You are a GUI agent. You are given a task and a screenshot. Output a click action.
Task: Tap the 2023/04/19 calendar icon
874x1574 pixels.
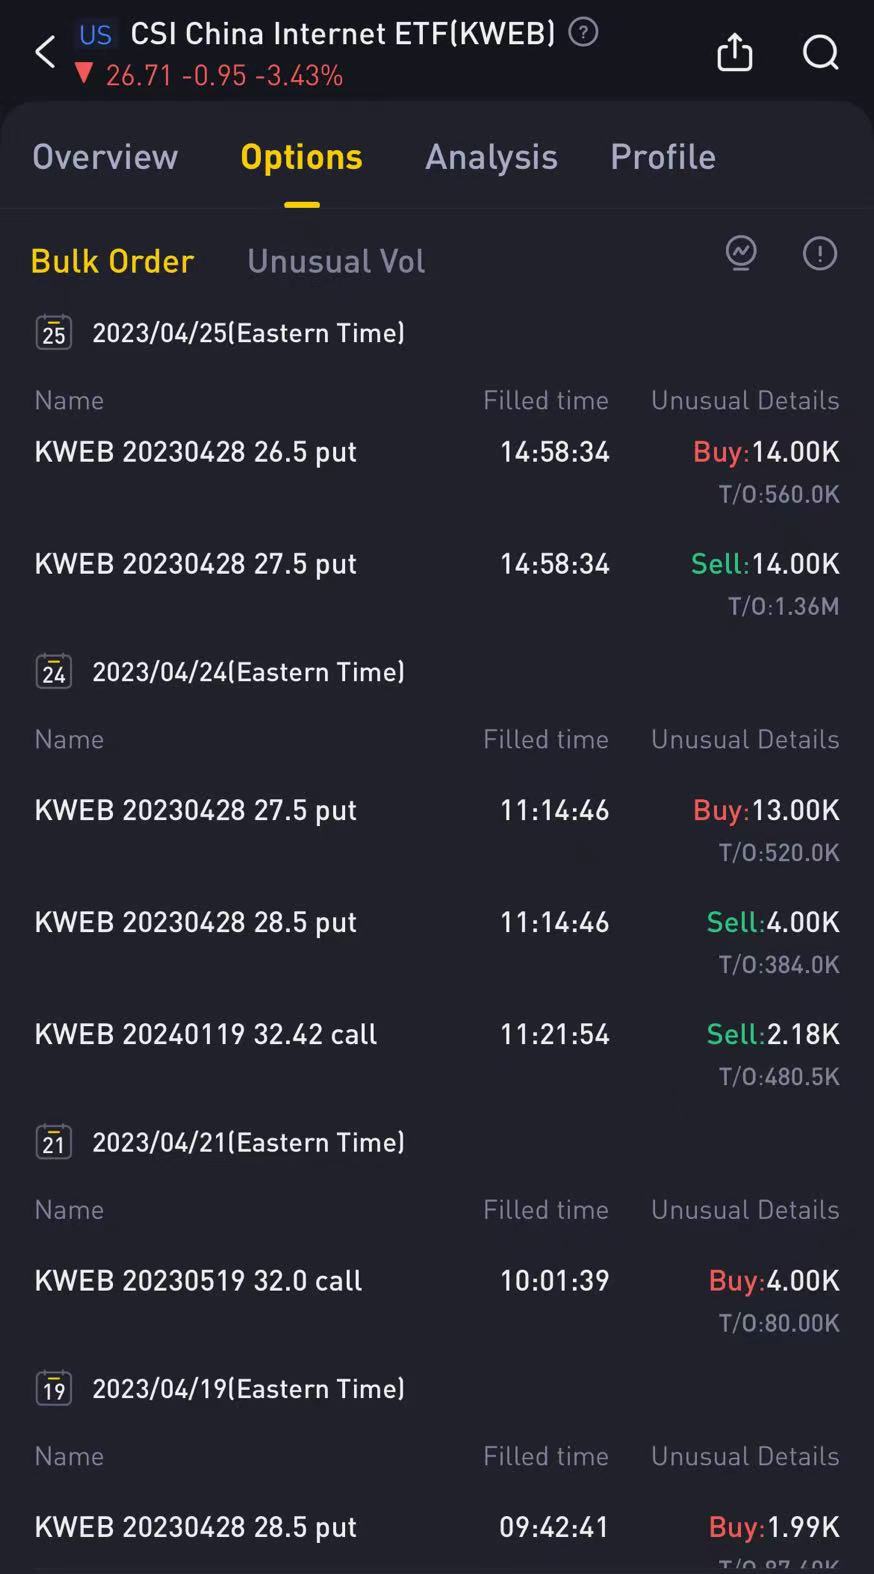pos(54,1388)
